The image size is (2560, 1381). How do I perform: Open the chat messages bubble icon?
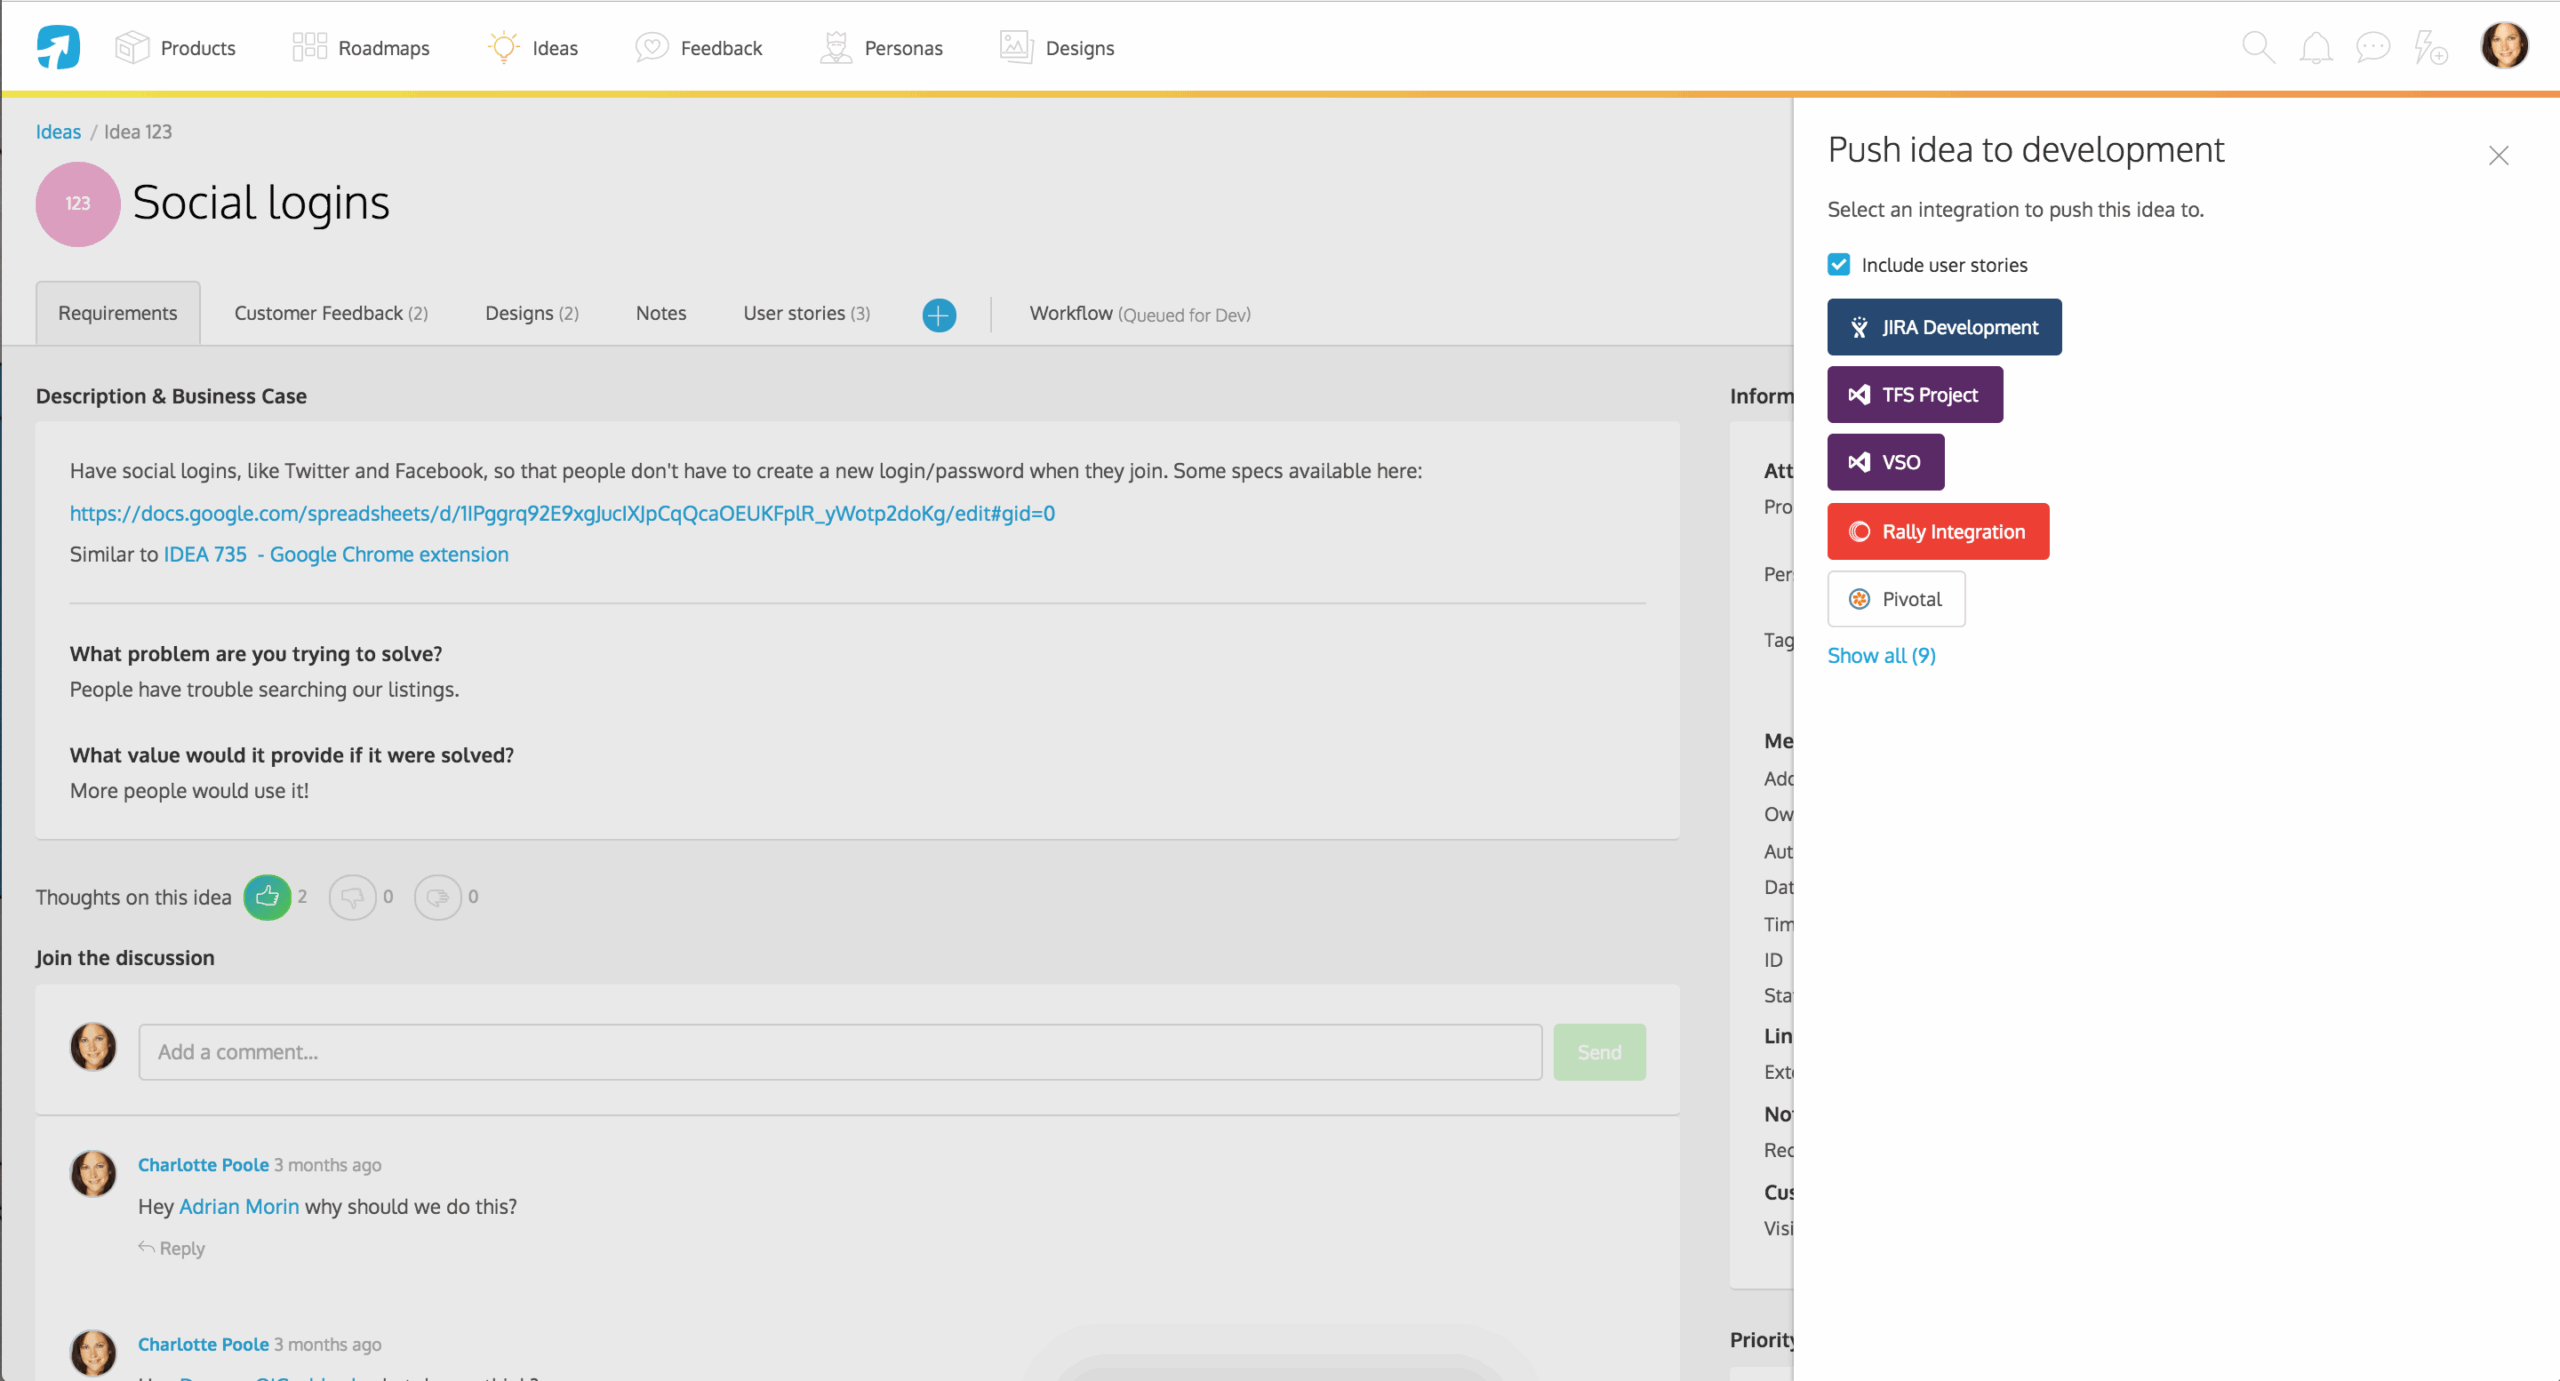point(2372,47)
